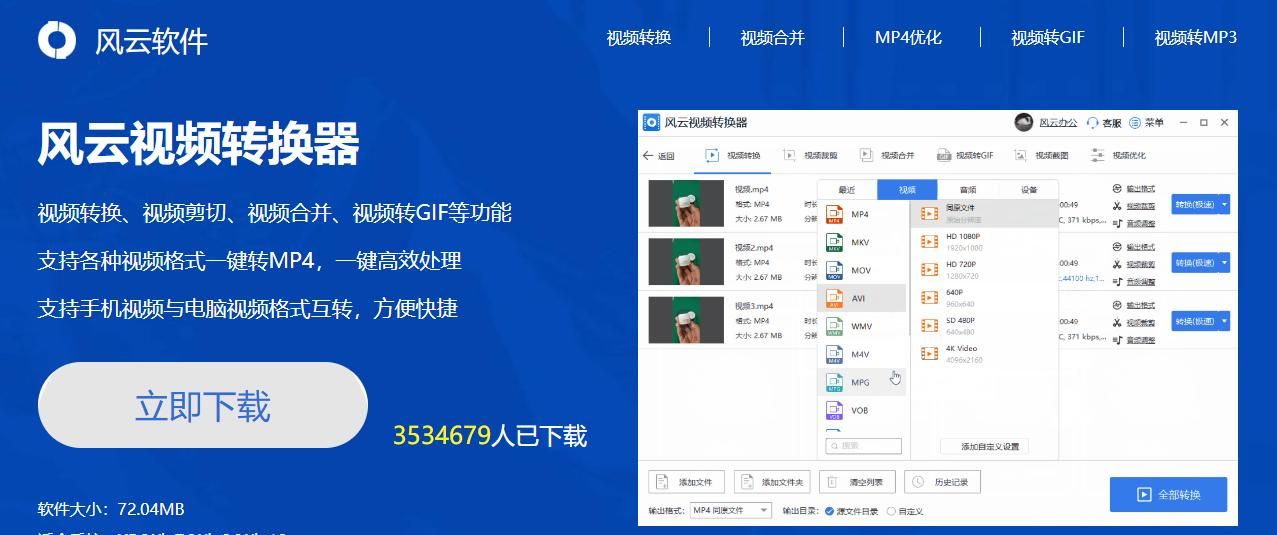Click 转换(极速) for 视频.mp4
This screenshot has height=535, width=1277.
[1193, 204]
